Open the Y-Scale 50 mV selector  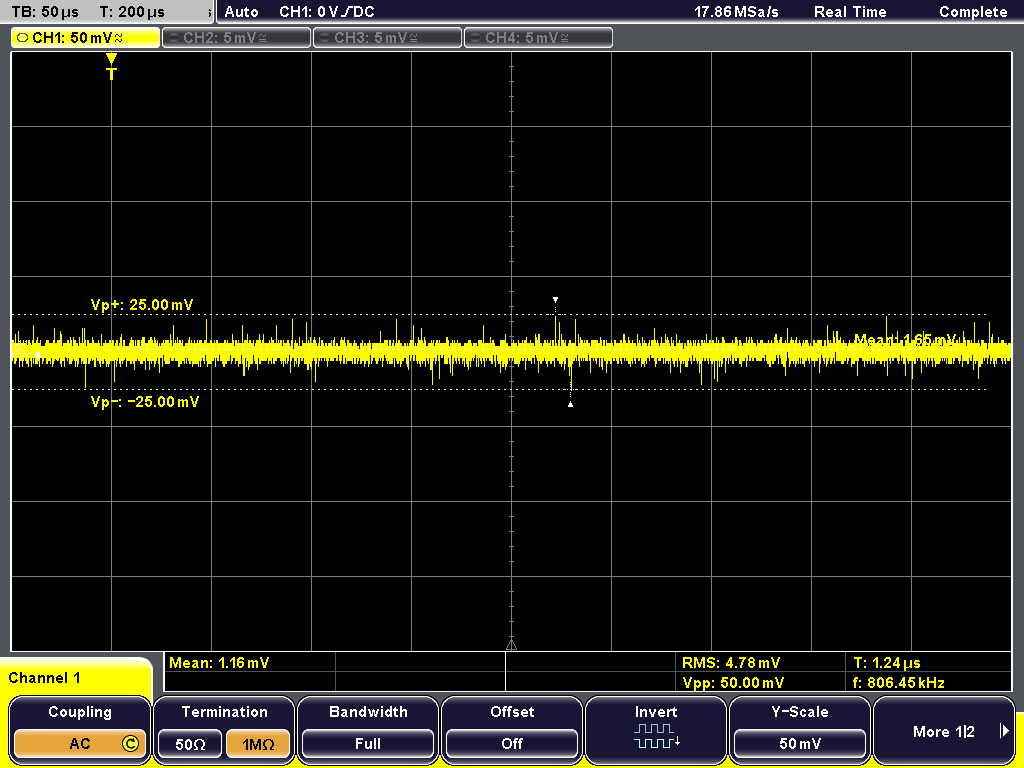point(800,743)
